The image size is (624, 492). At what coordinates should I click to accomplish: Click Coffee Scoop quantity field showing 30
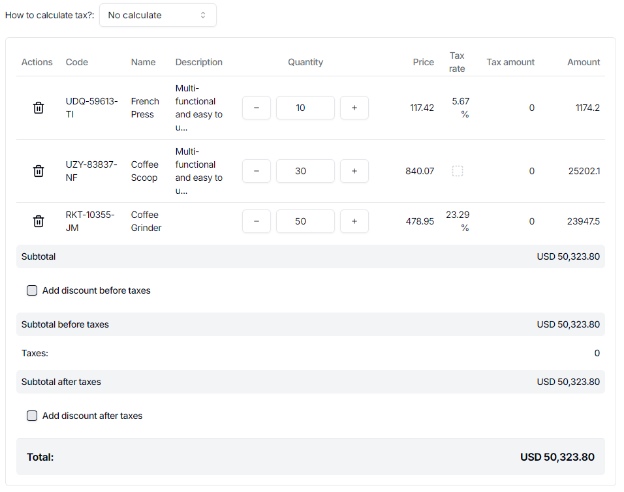pyautogui.click(x=305, y=171)
